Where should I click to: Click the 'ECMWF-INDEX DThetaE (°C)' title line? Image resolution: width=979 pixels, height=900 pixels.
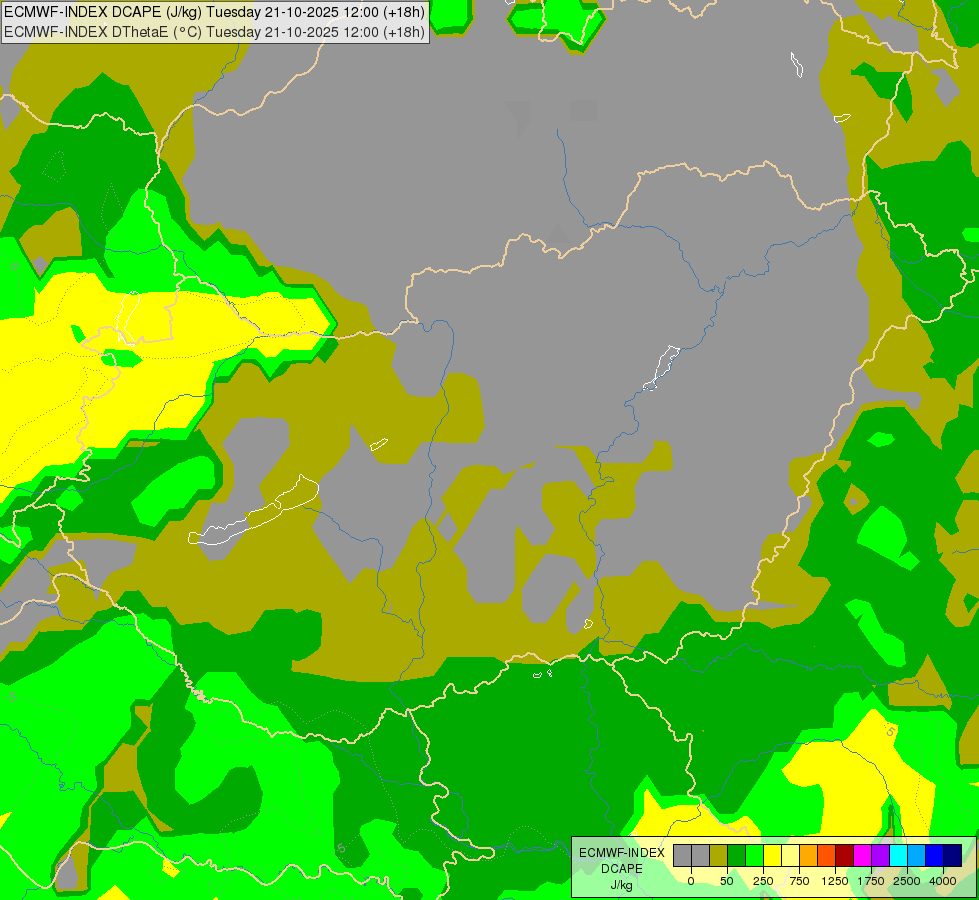214,32
